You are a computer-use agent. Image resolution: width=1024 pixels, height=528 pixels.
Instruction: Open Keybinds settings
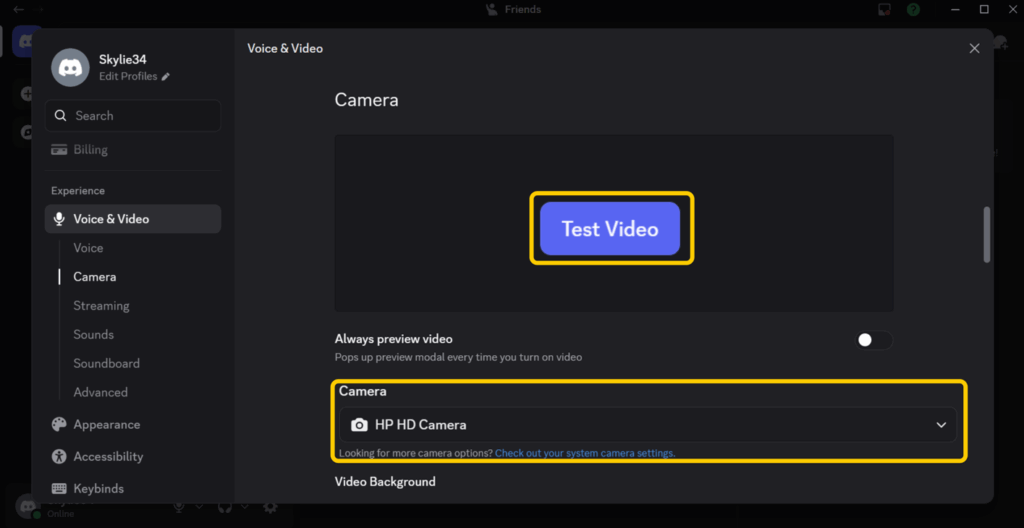[133, 488]
